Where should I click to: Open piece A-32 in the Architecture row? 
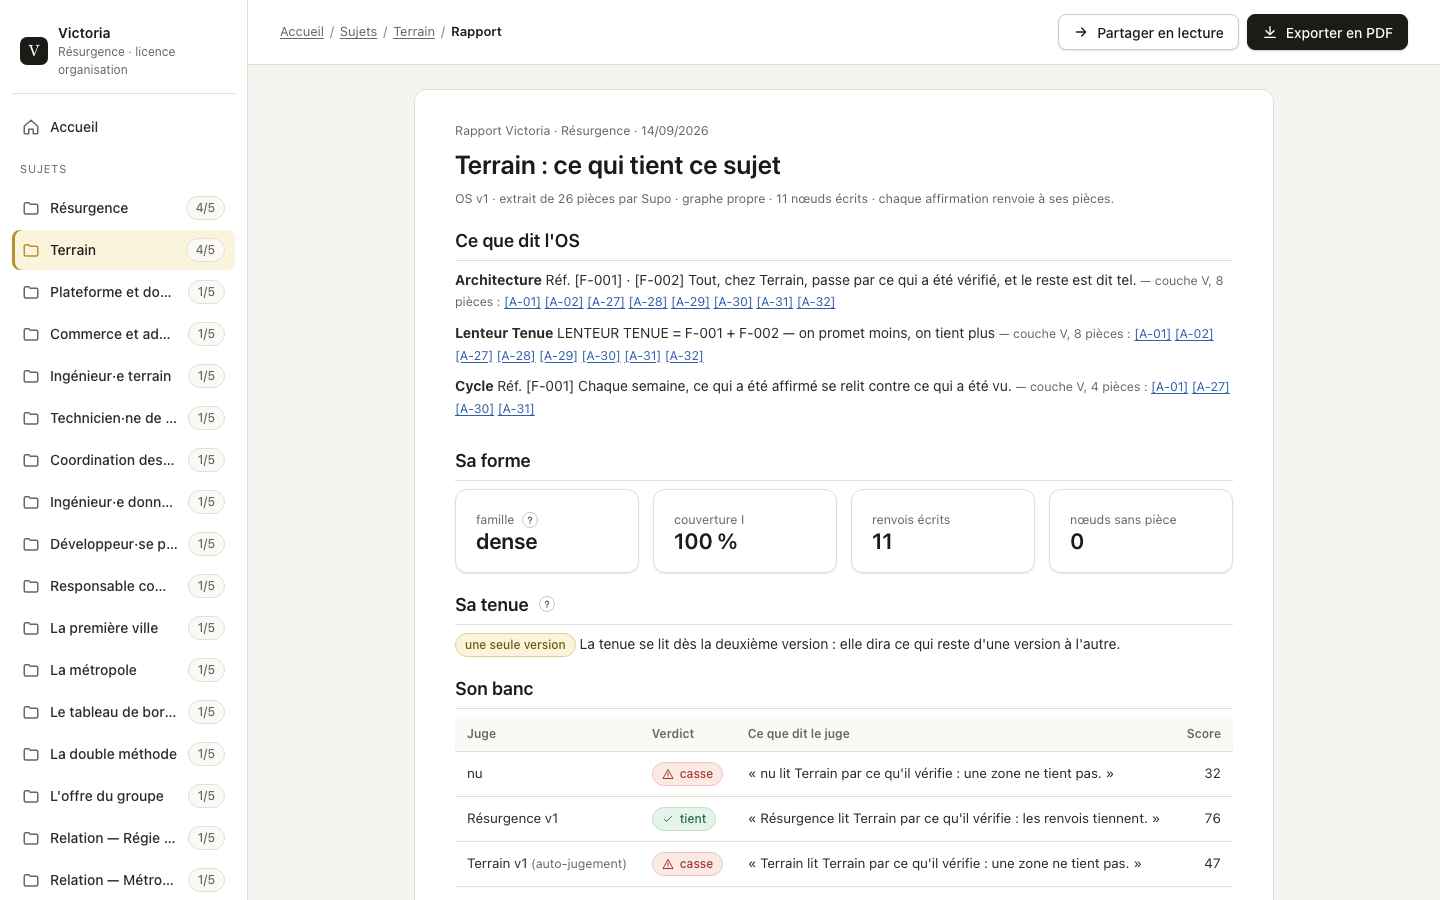[816, 302]
